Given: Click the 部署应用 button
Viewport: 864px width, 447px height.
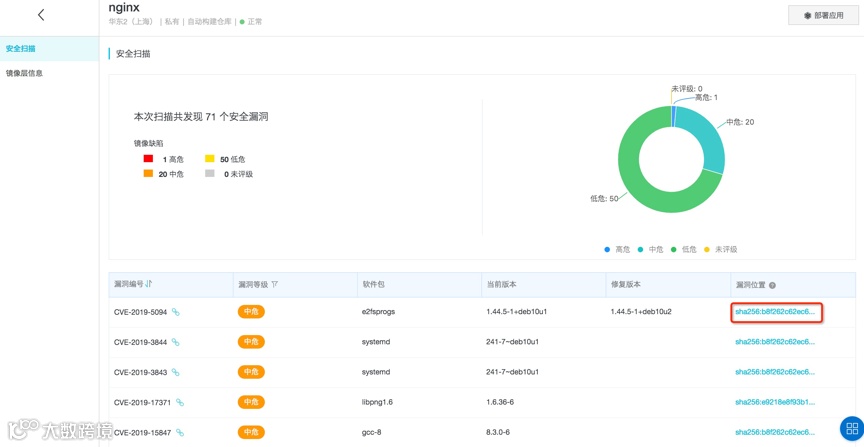Looking at the screenshot, I should click(823, 15).
